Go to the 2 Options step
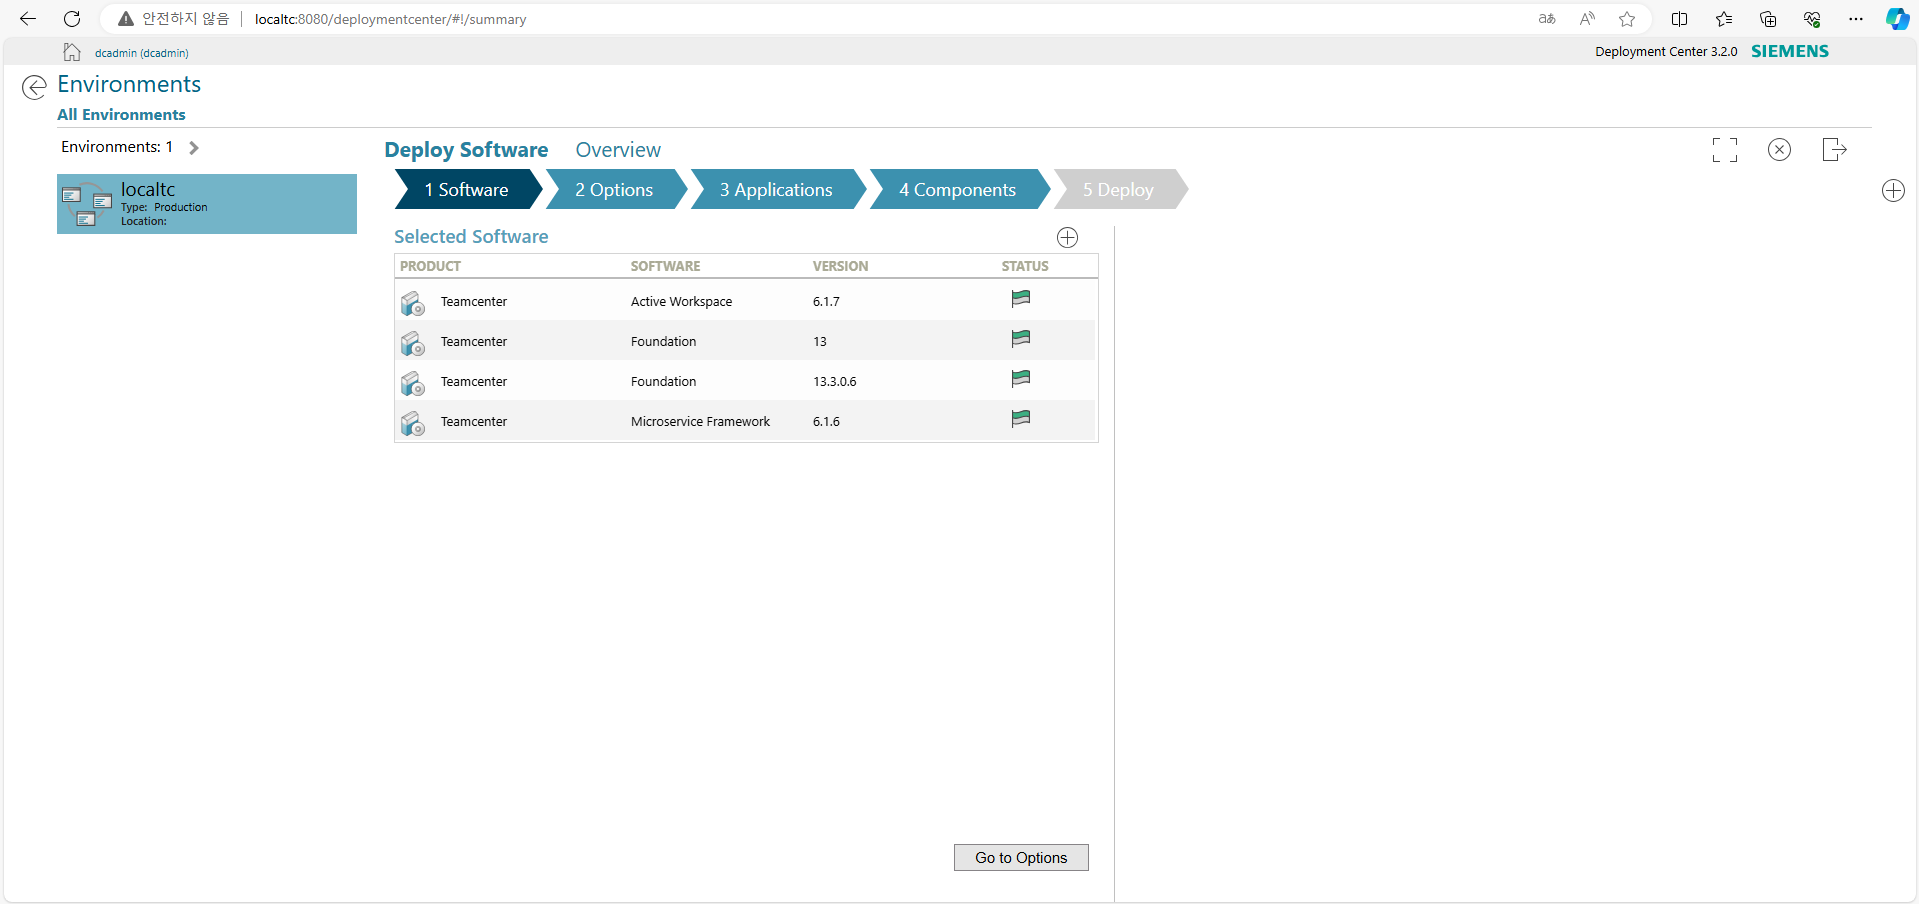The image size is (1919, 904). point(614,190)
